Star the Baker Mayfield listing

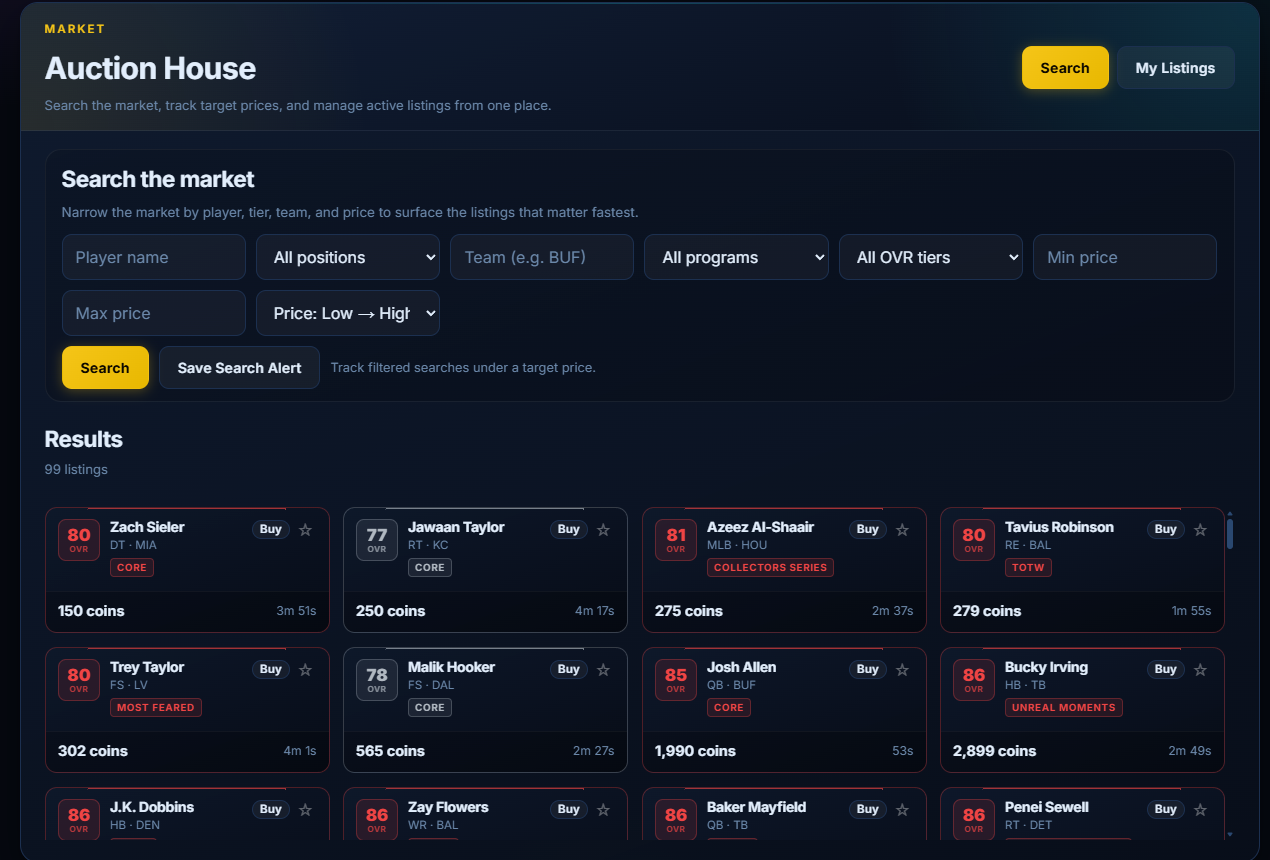(x=902, y=810)
